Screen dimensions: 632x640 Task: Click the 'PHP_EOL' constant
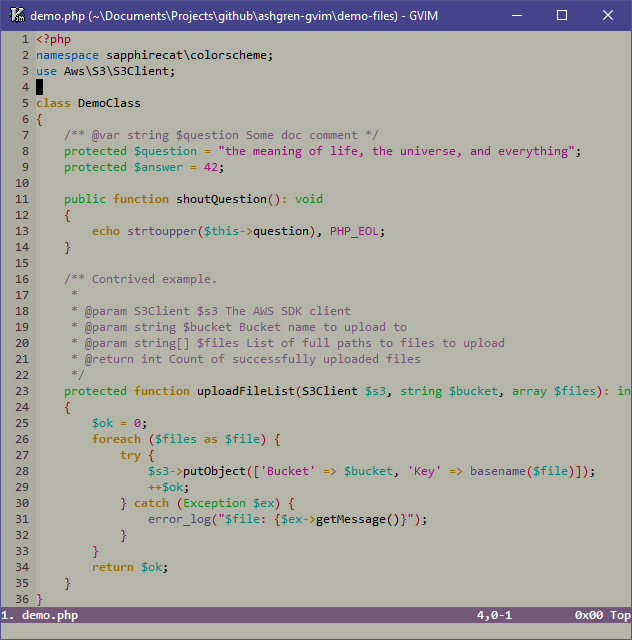tap(354, 231)
